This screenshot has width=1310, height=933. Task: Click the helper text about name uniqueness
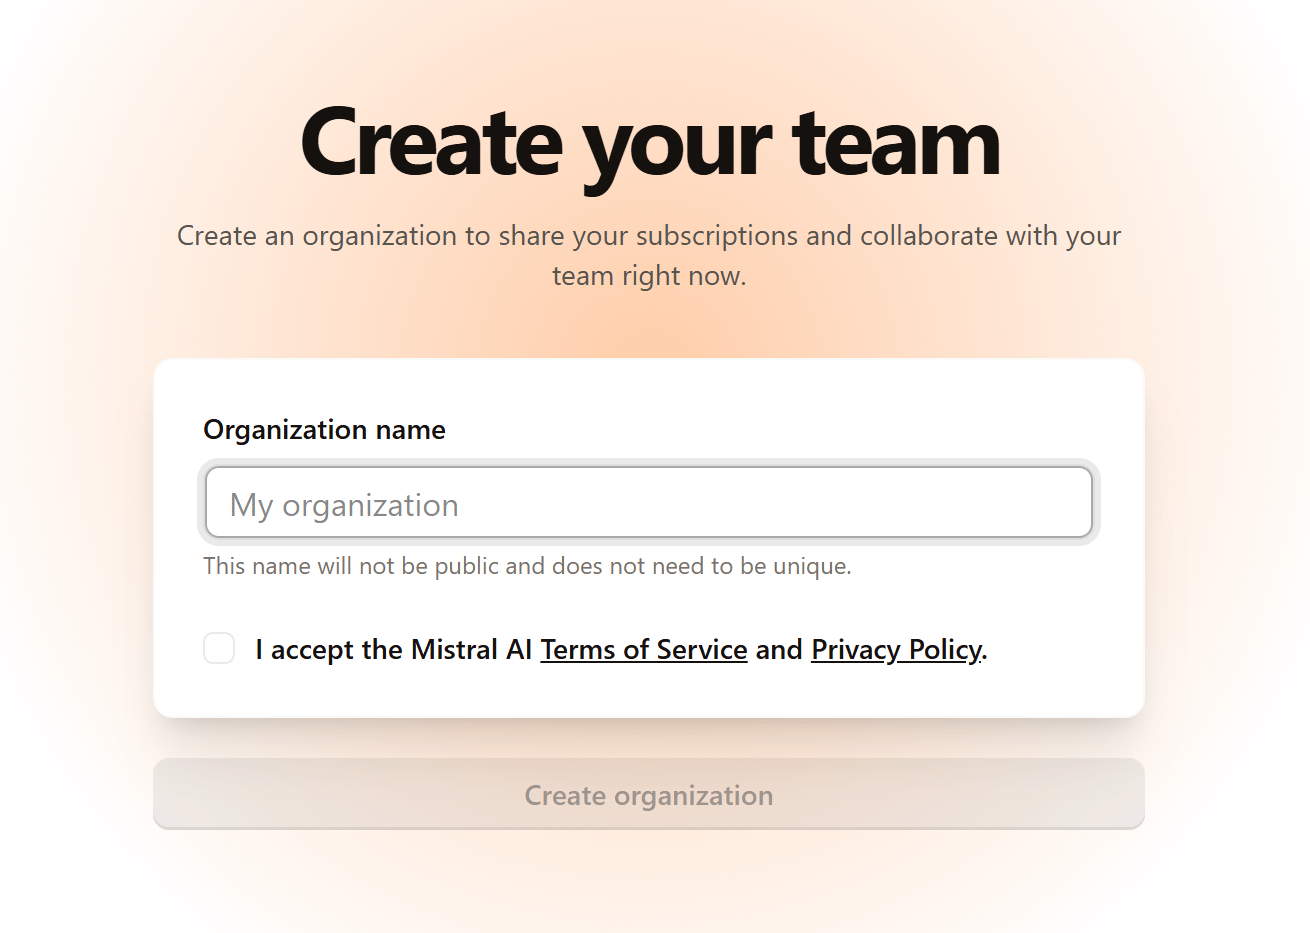pyautogui.click(x=527, y=566)
